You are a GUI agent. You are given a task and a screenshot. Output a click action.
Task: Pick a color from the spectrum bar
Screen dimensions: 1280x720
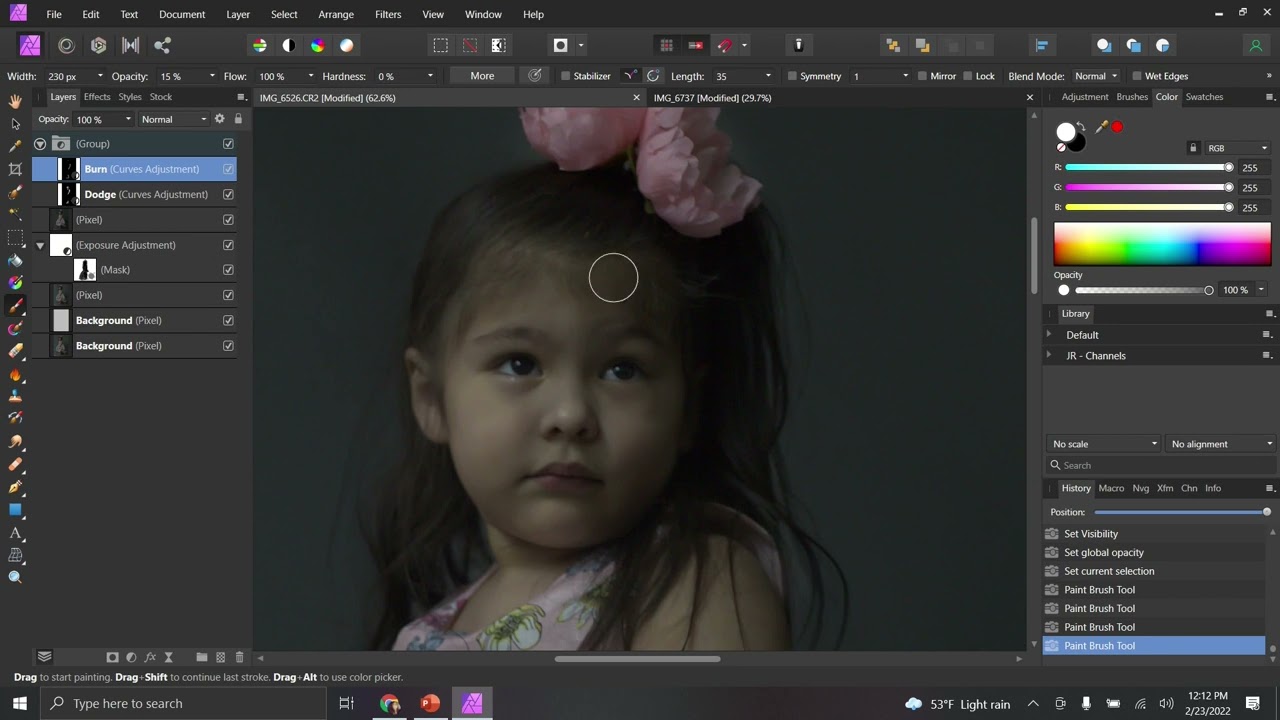pos(1162,244)
